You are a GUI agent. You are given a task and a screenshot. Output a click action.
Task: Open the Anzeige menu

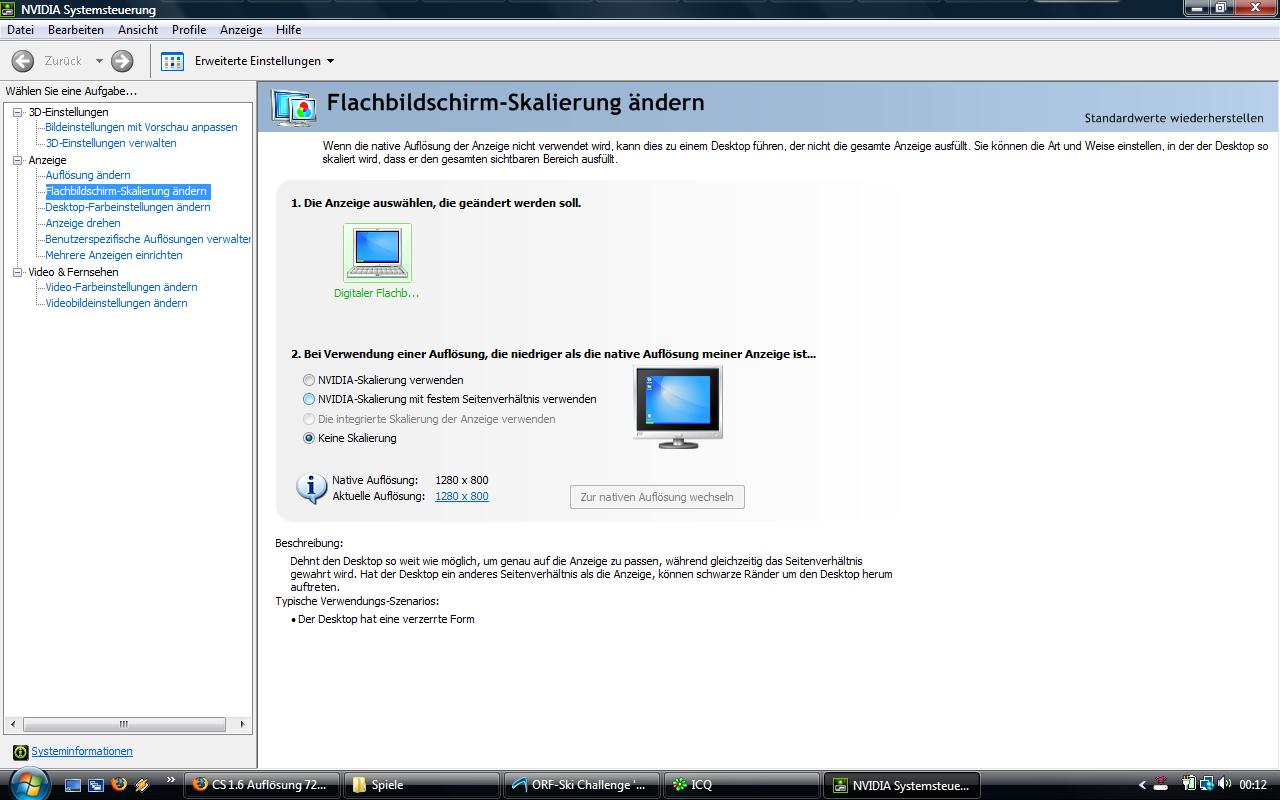point(241,30)
